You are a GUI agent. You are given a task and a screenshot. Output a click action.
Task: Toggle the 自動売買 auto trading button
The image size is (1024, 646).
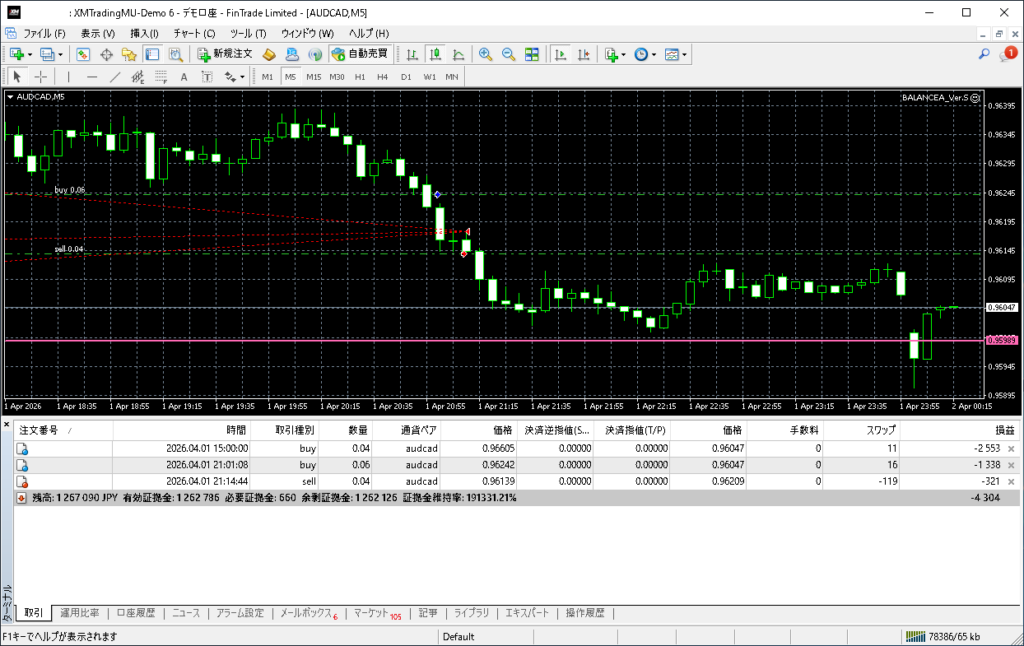359,54
